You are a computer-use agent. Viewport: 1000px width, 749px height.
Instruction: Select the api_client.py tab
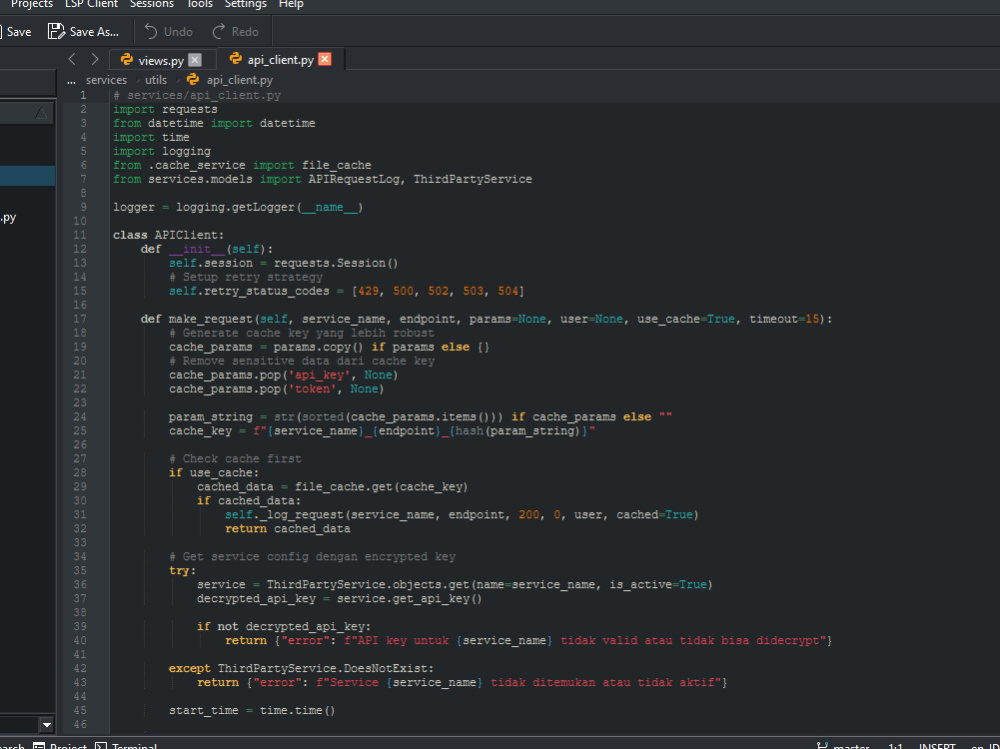281,59
